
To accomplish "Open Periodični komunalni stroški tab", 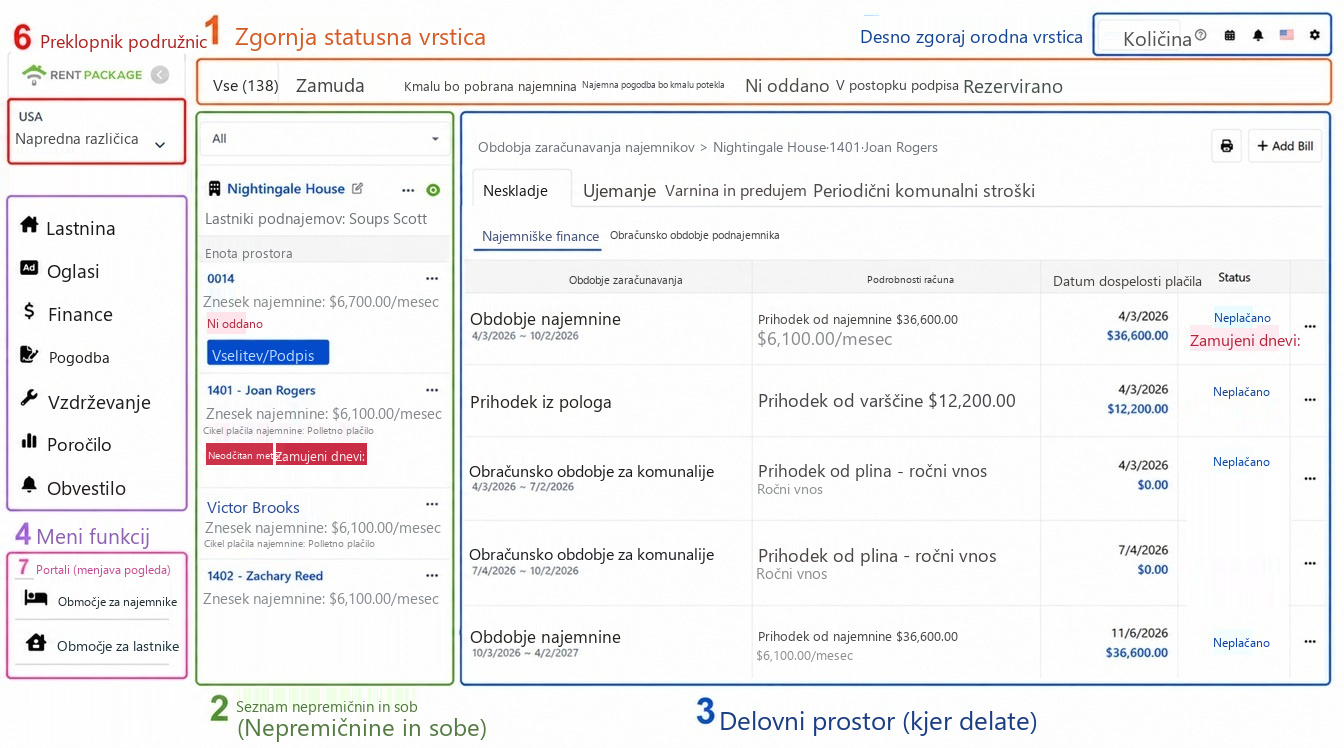I will click(x=923, y=190).
